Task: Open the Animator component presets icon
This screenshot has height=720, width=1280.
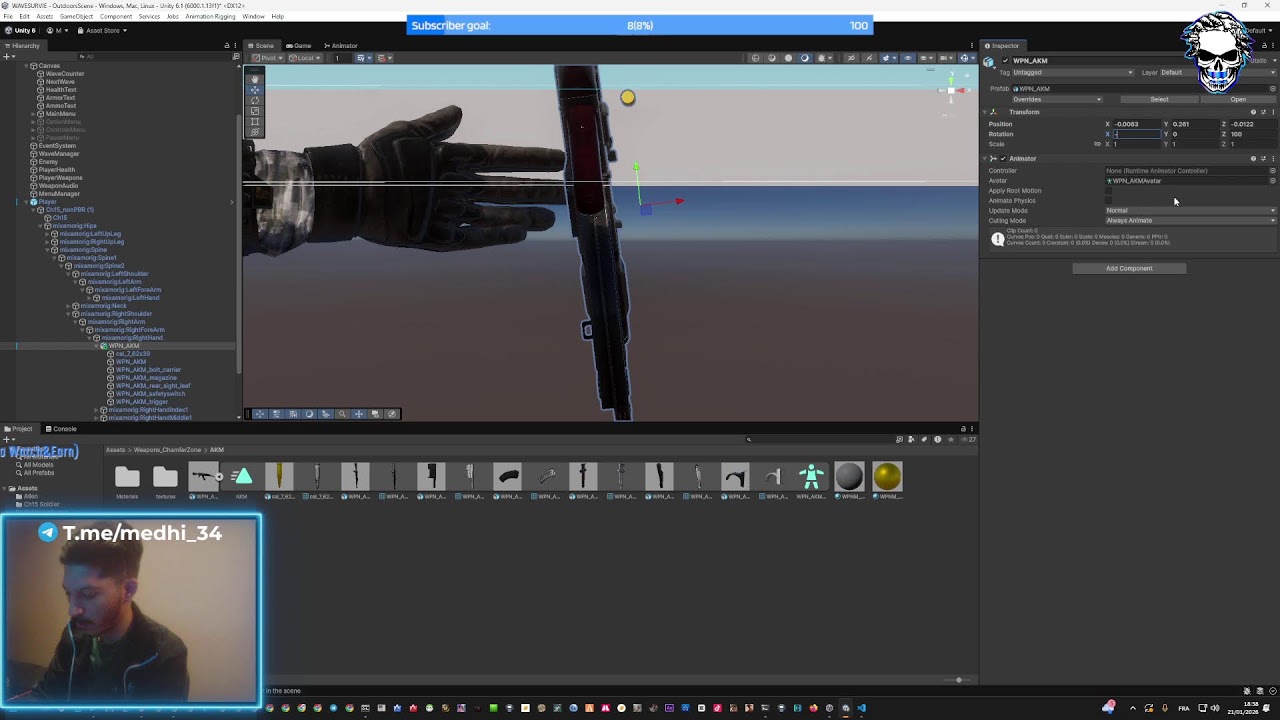Action: click(1263, 159)
